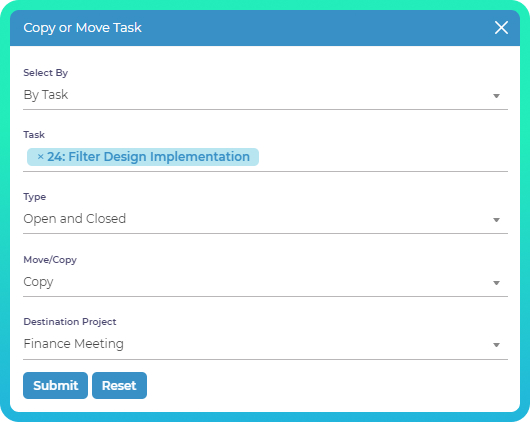Open the Destination Project dropdown arrow
Viewport: 530px width, 422px height.
496,345
